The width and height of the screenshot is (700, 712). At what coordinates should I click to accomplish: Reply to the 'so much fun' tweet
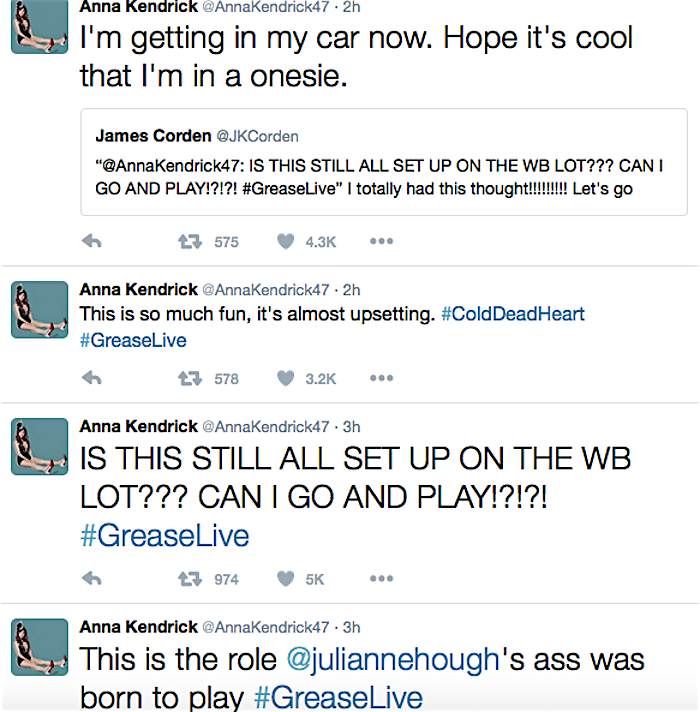point(91,378)
